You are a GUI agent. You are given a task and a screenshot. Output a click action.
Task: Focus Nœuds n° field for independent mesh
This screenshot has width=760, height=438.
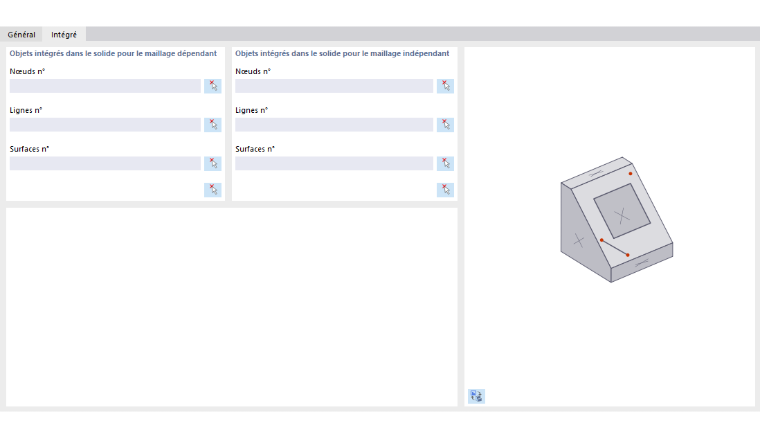pyautogui.click(x=334, y=86)
